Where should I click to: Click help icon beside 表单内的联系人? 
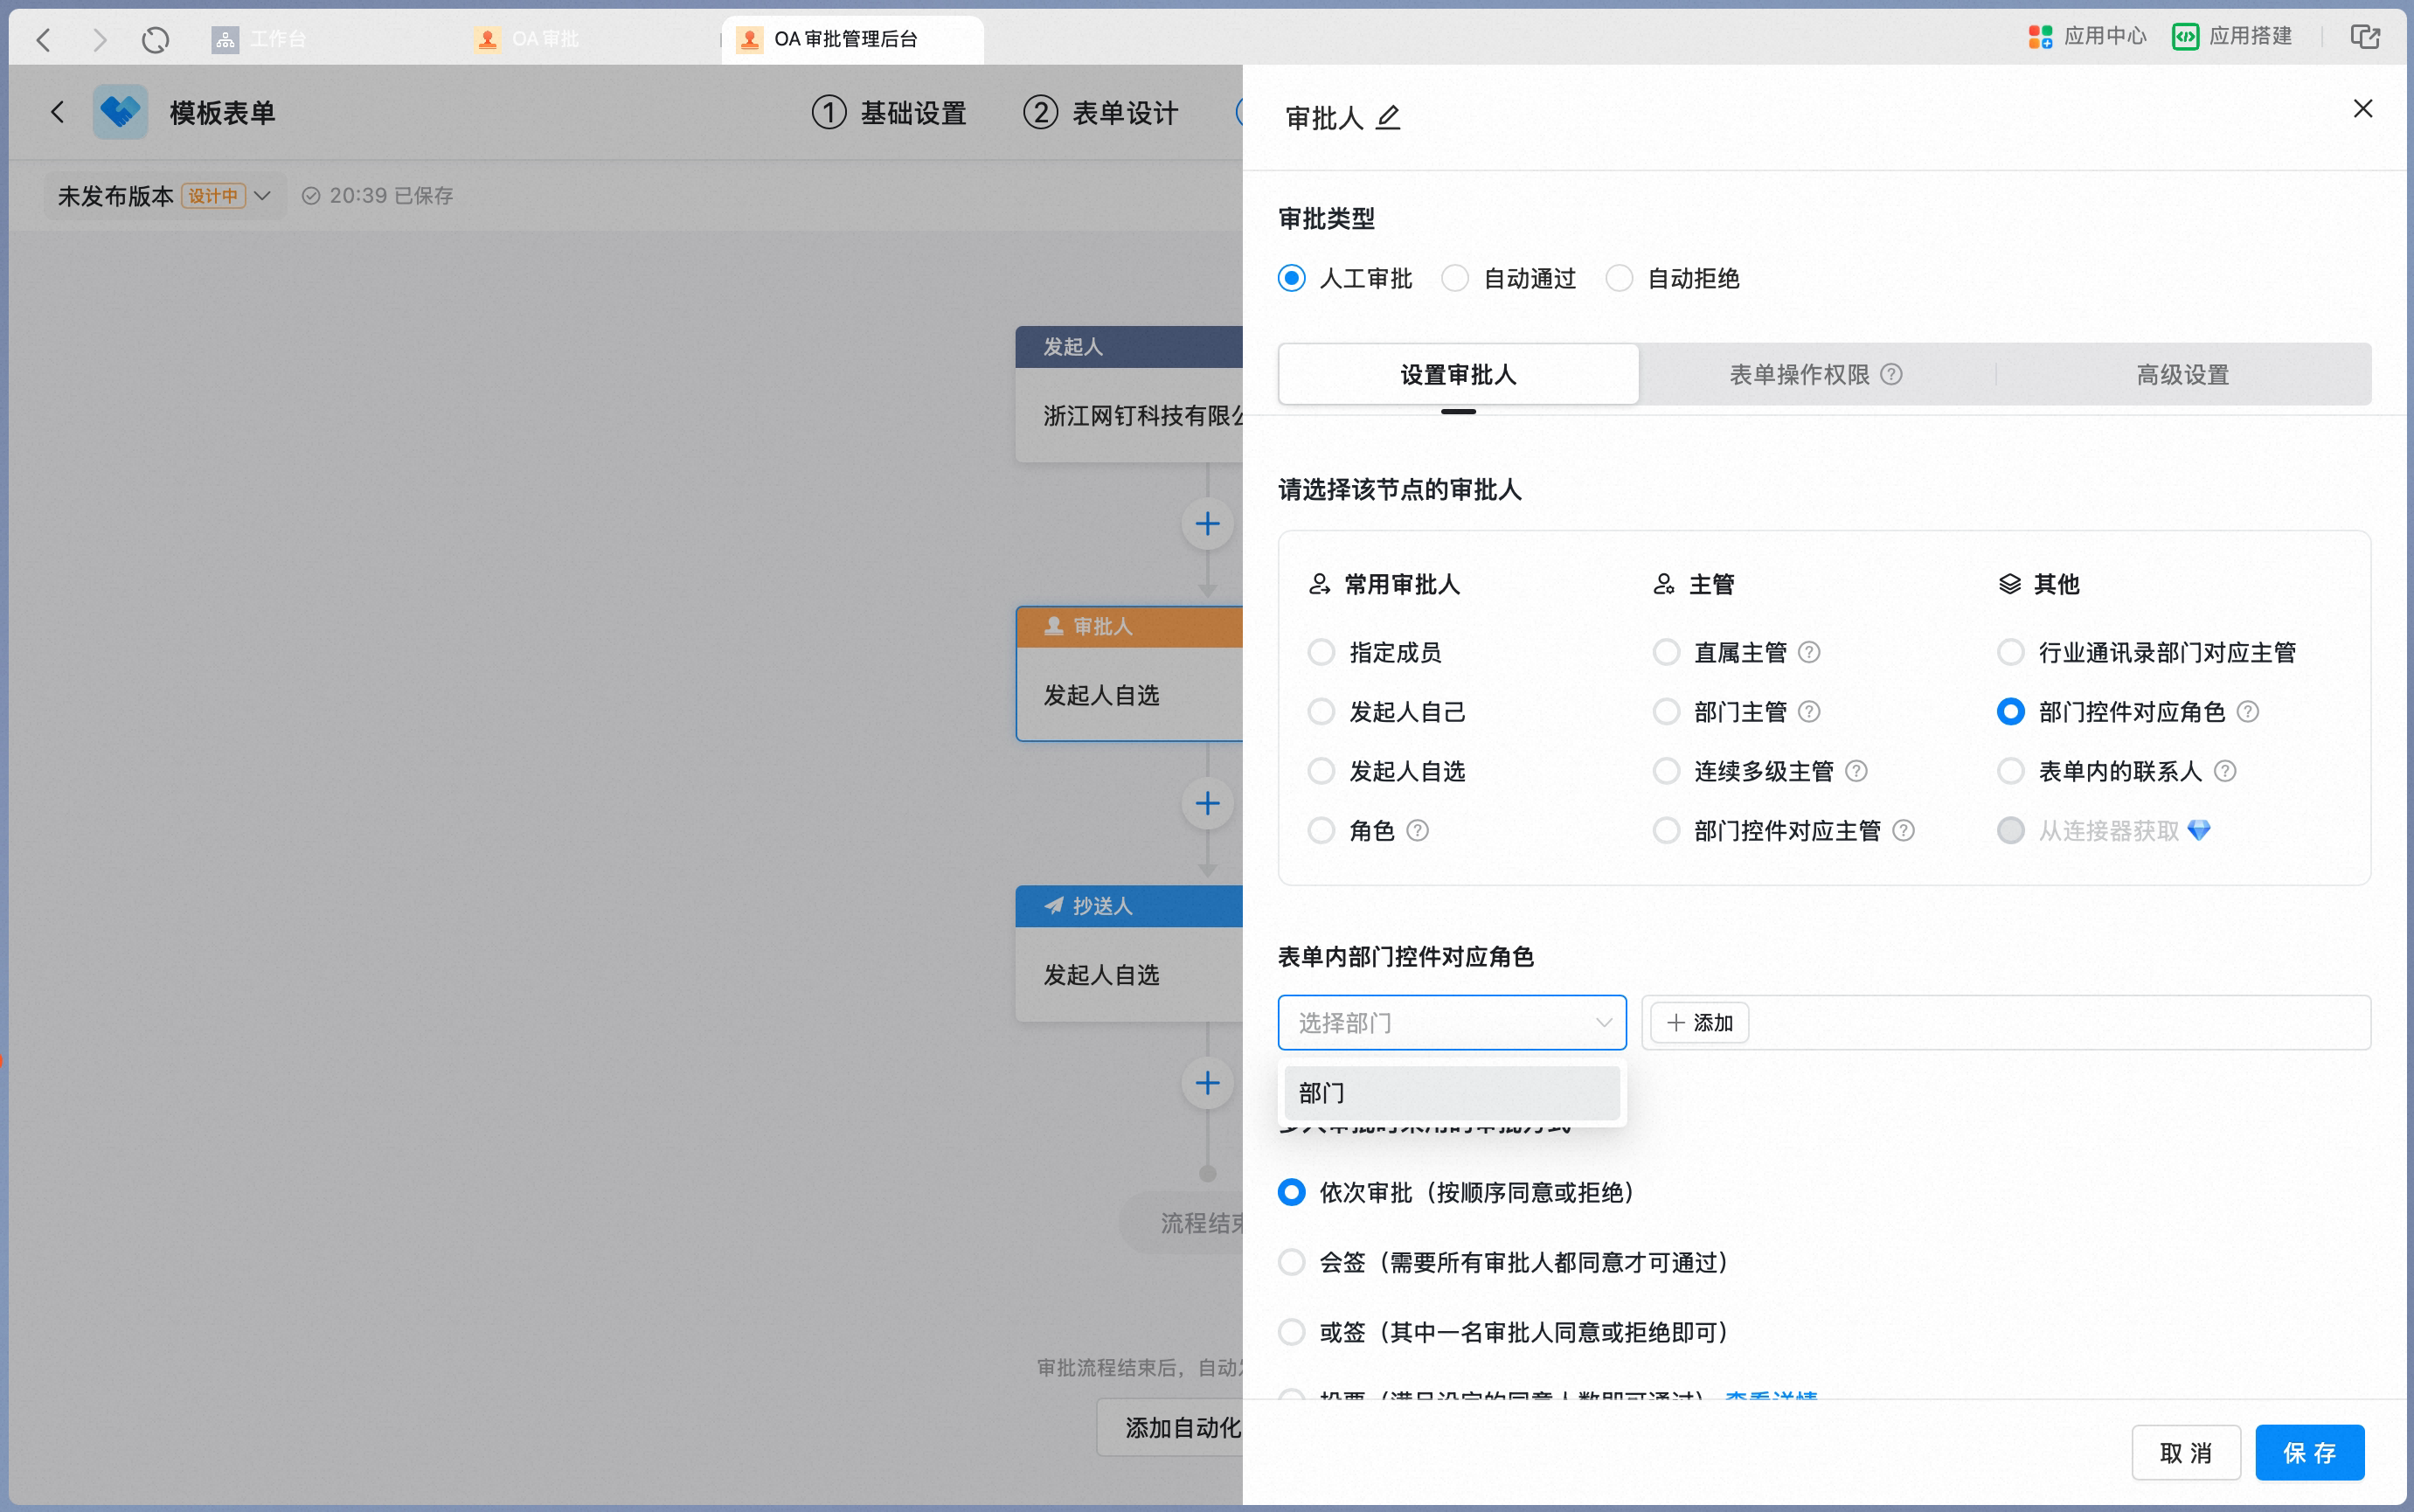click(2225, 771)
